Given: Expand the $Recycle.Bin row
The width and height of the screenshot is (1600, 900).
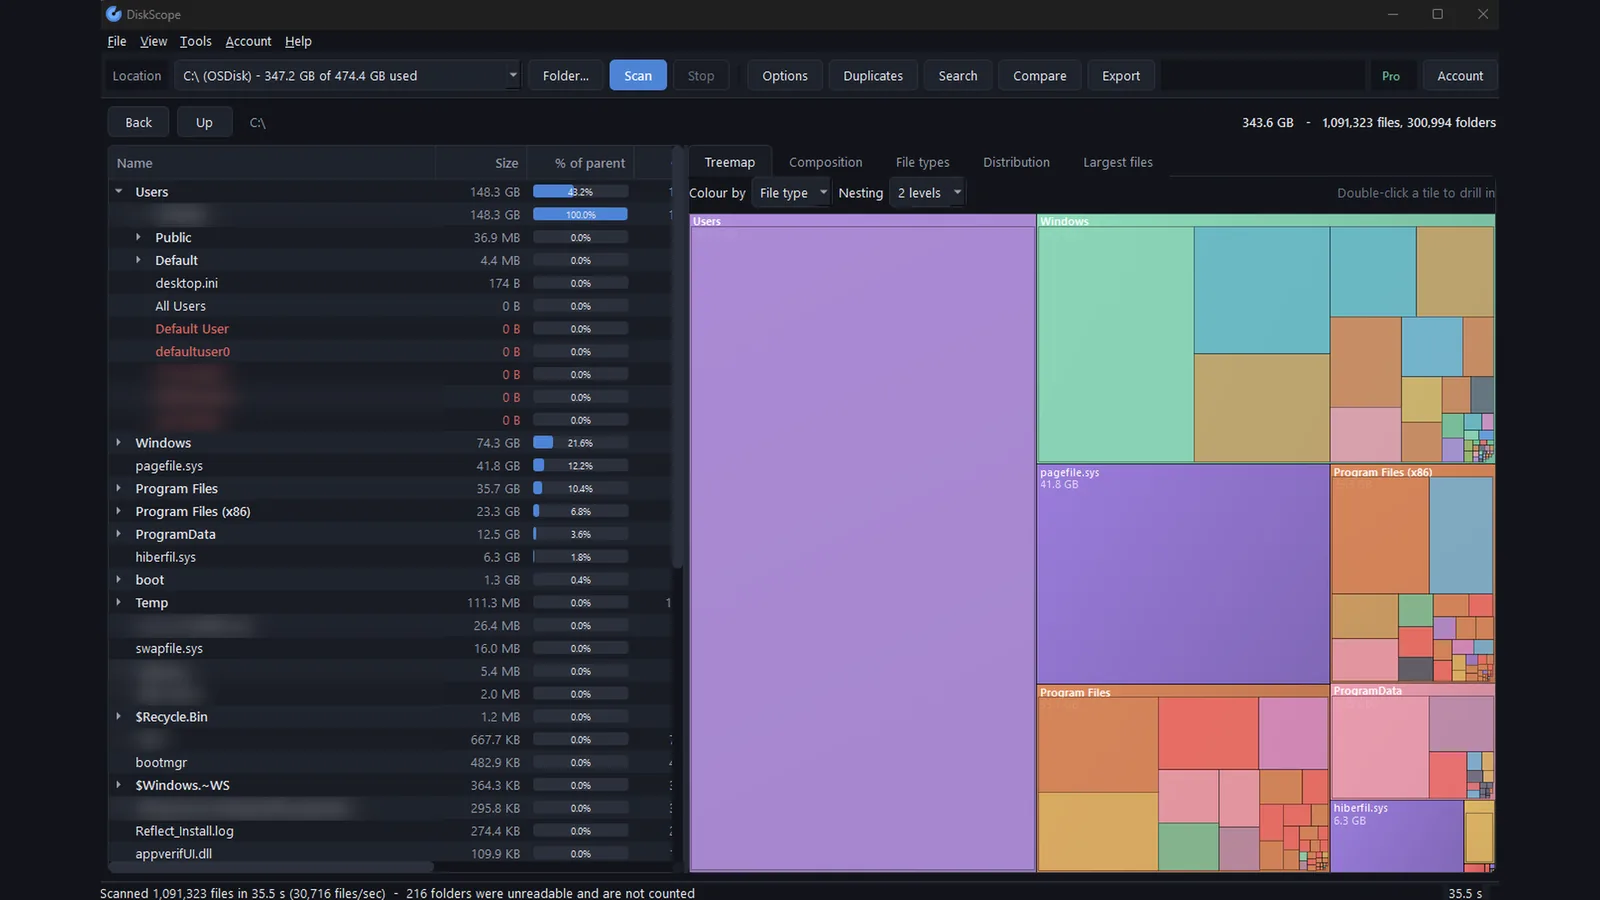Looking at the screenshot, I should click(119, 716).
